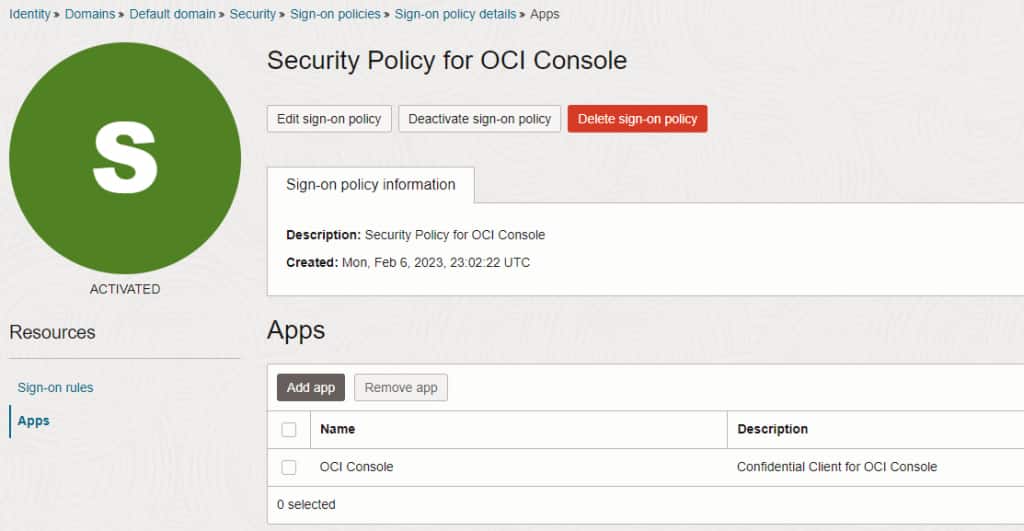Click the Remove app button
Image resolution: width=1024 pixels, height=531 pixels.
click(401, 387)
